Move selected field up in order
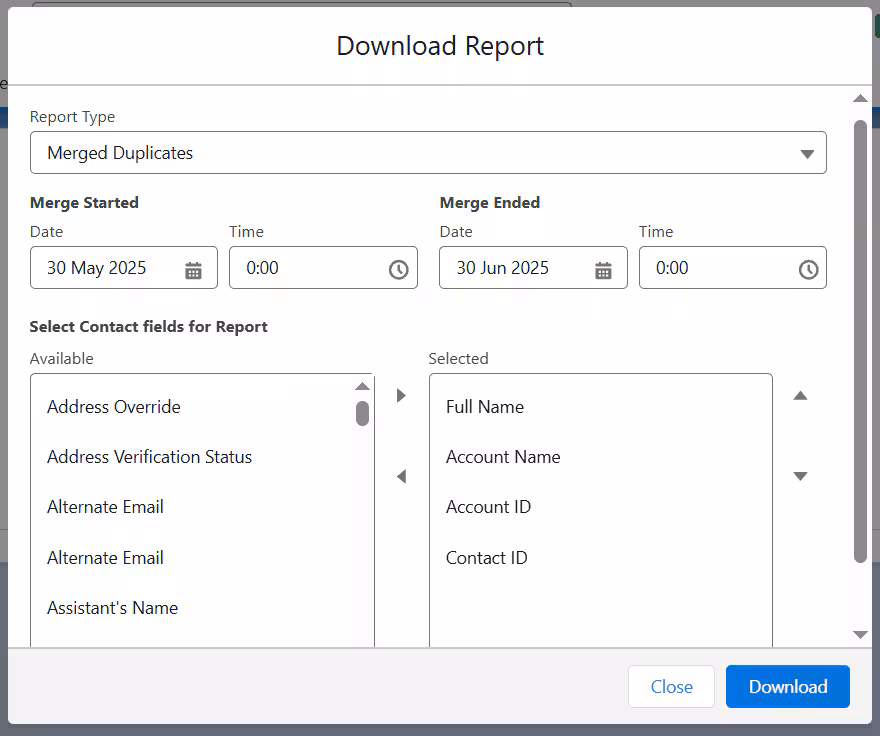Screen dimensions: 880x736 coord(800,396)
